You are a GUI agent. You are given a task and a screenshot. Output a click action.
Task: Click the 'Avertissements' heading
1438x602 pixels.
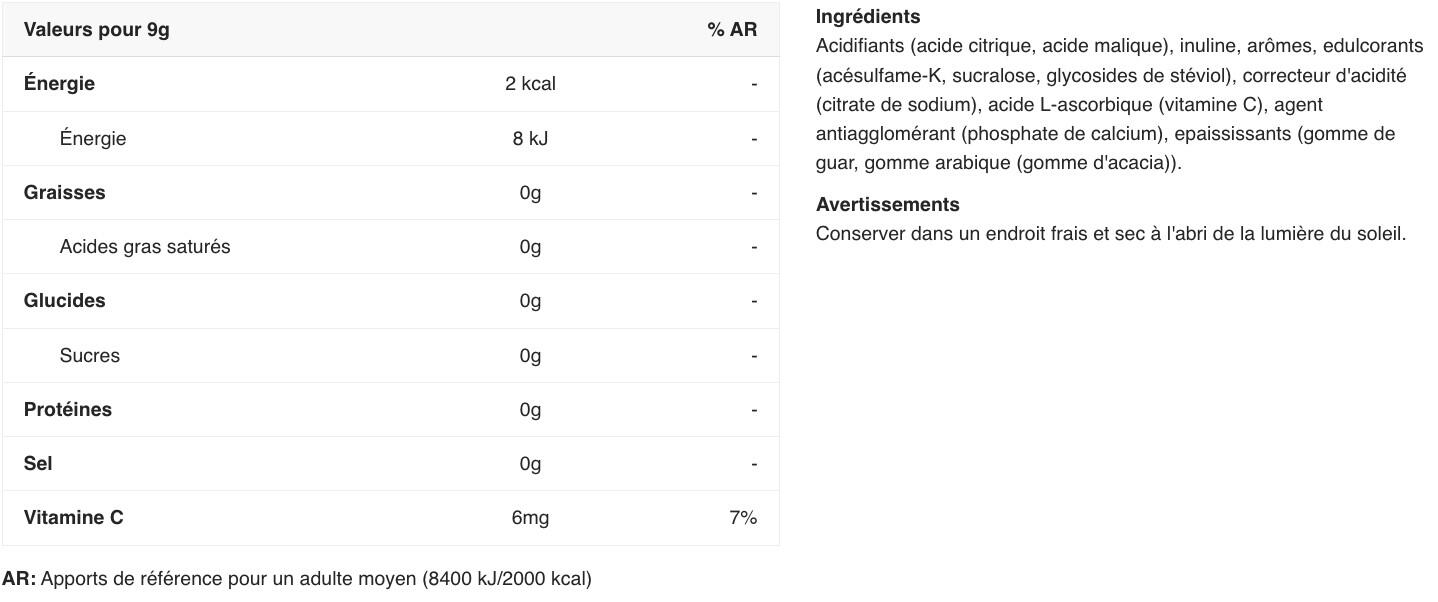coord(887,205)
